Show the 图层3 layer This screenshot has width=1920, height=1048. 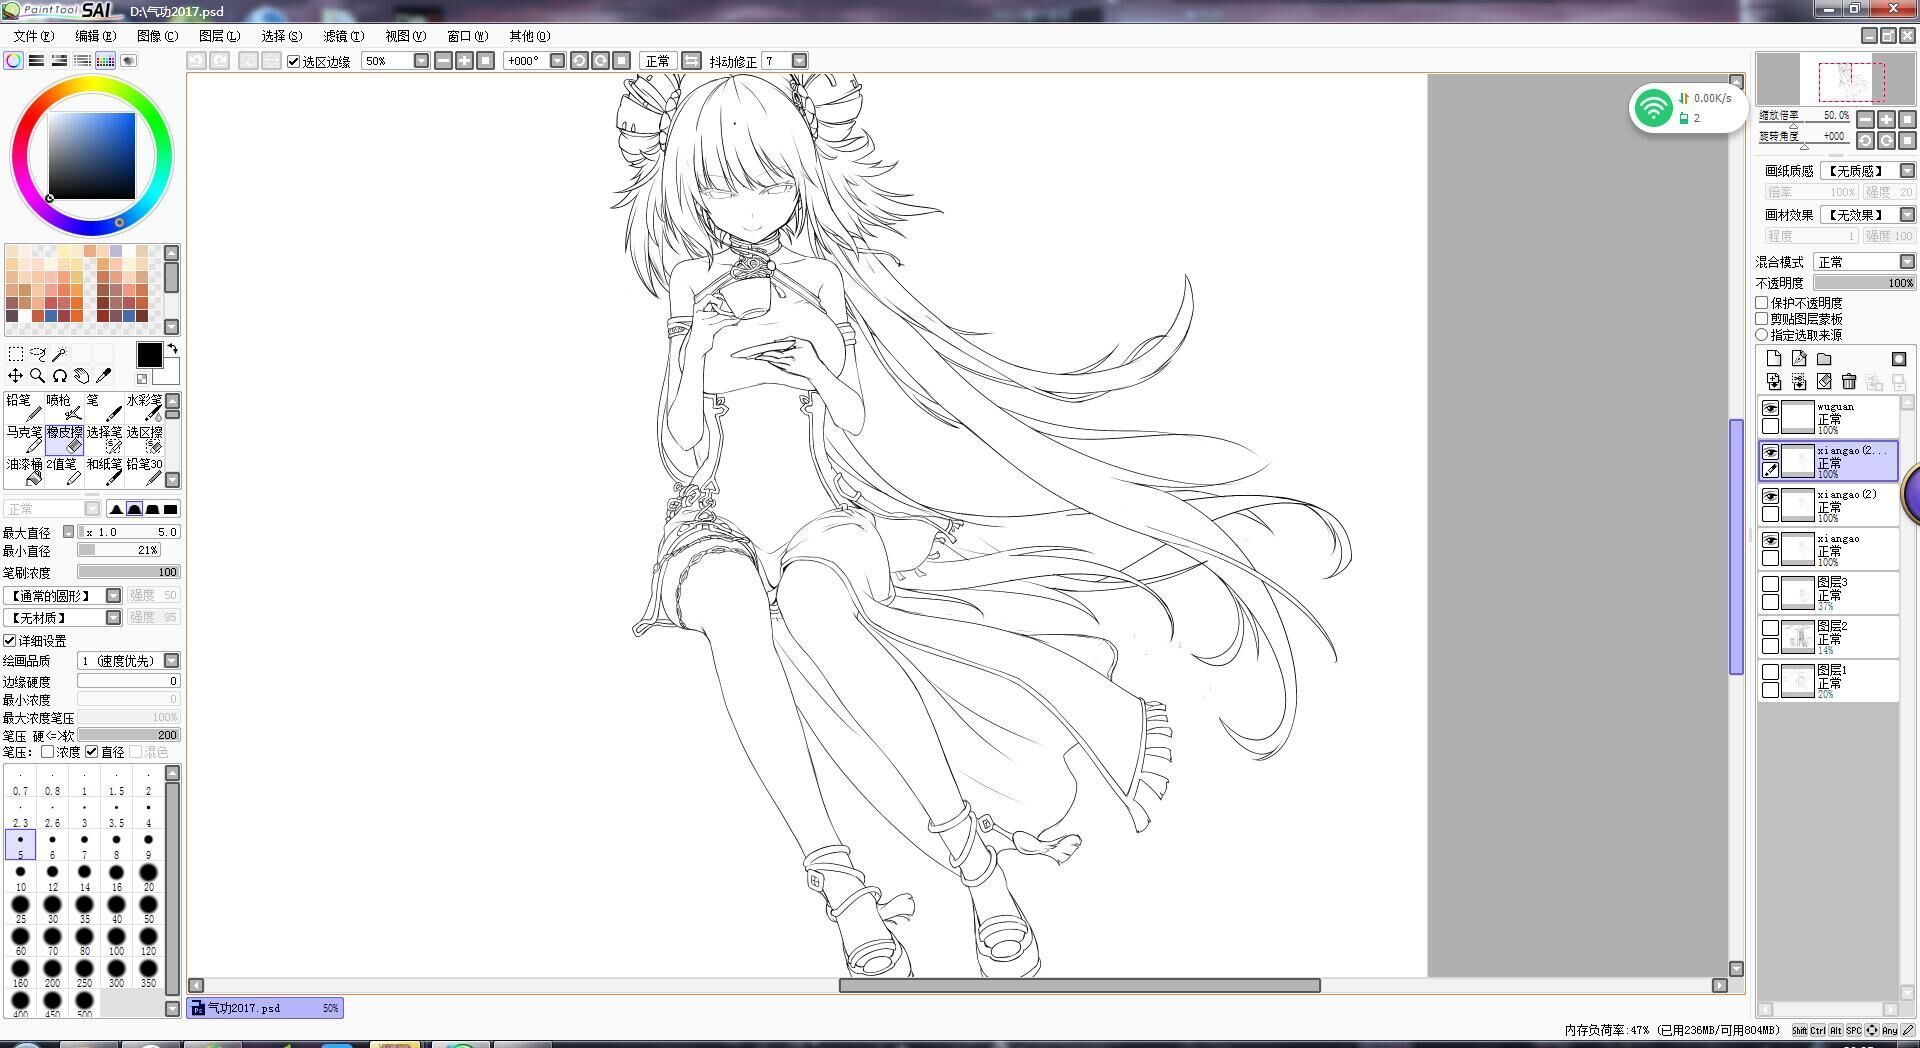[1771, 584]
